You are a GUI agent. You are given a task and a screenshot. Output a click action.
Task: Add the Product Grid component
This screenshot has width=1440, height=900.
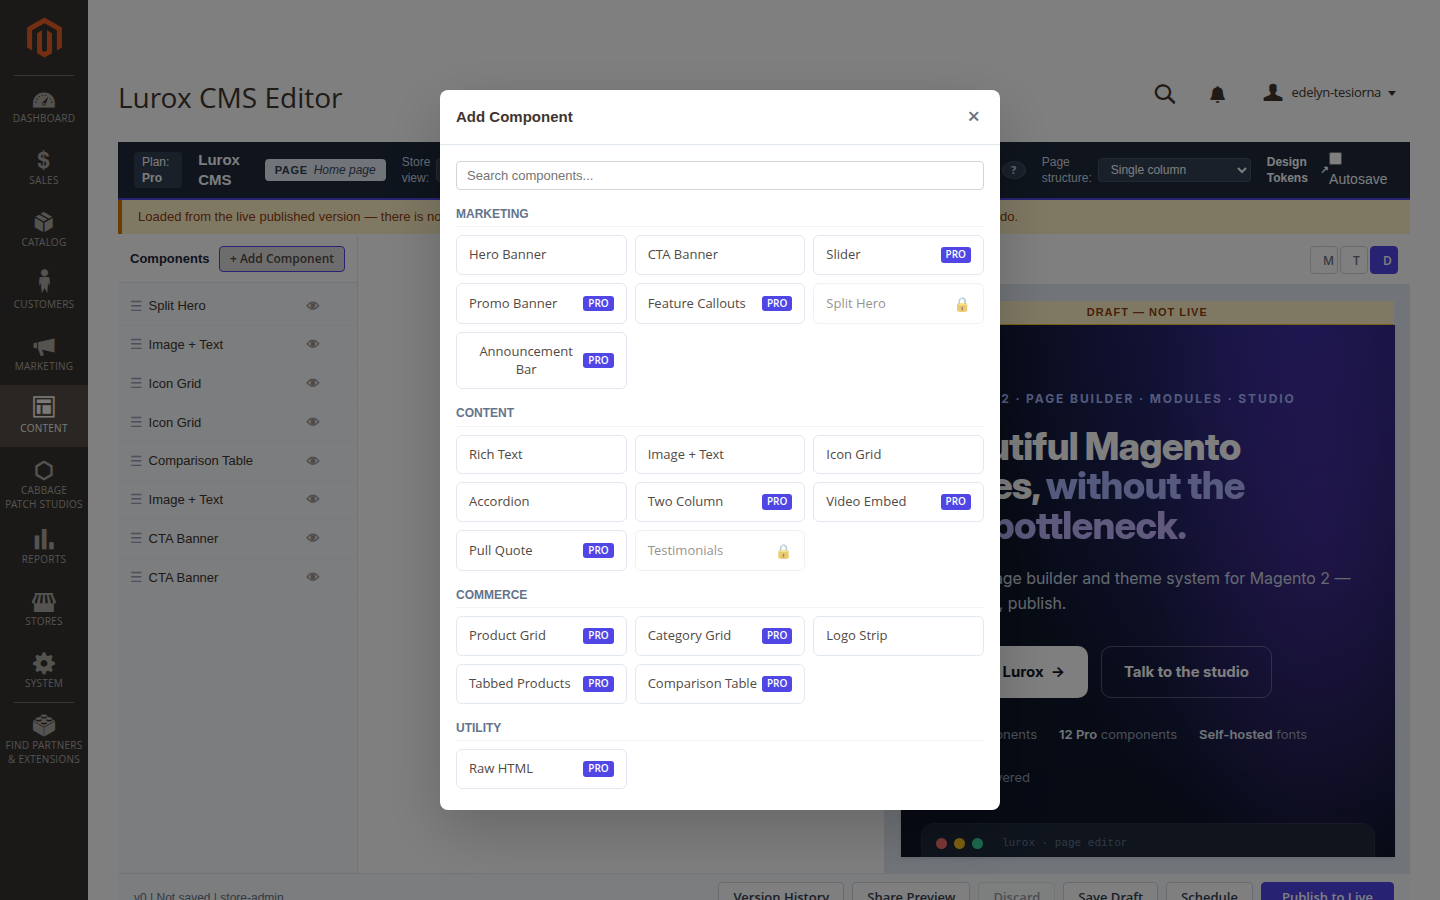[541, 636]
